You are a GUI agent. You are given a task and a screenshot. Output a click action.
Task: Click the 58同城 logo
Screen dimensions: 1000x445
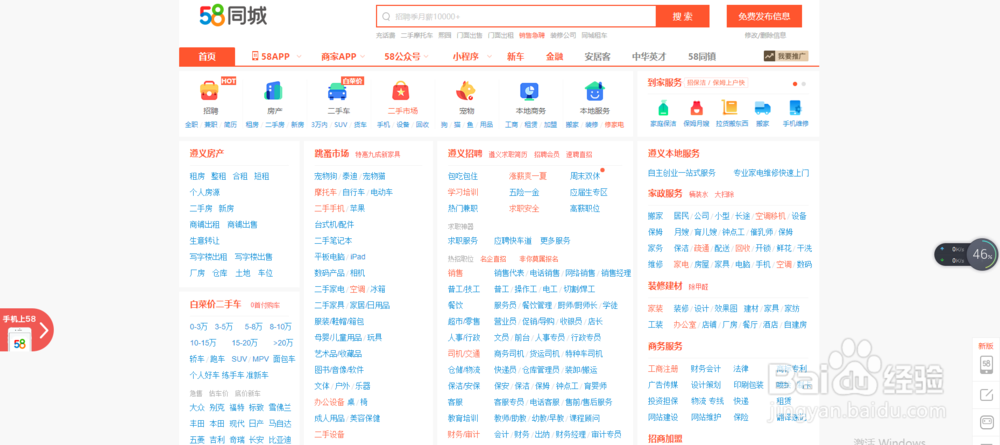click(233, 15)
